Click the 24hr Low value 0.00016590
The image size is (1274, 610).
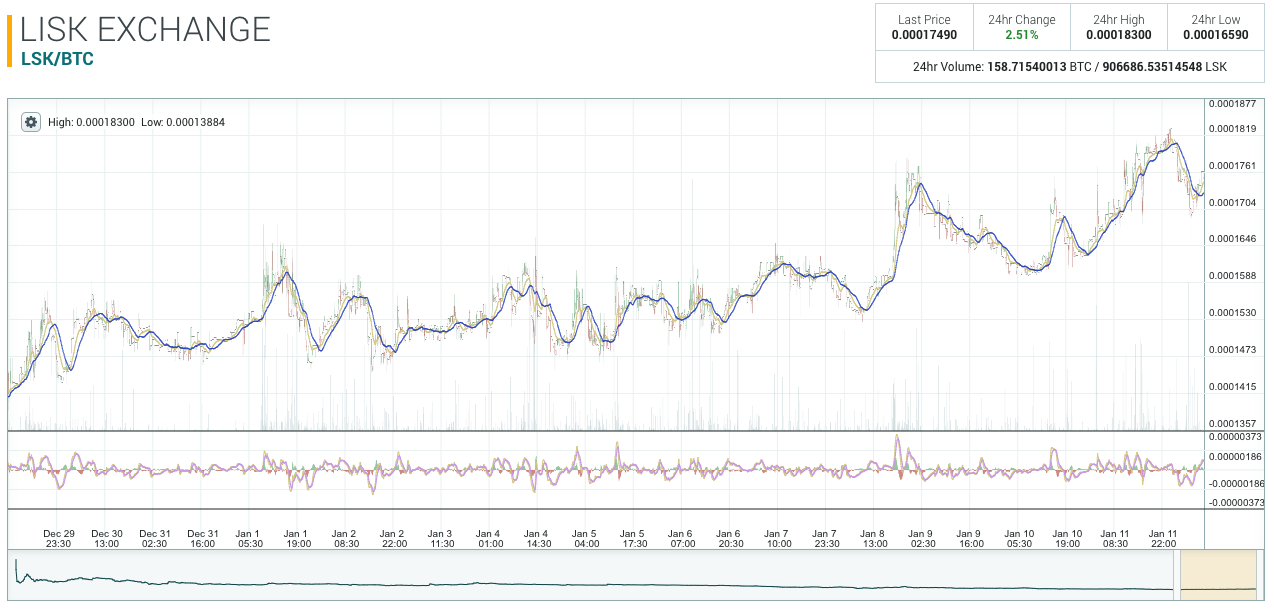coord(1216,35)
